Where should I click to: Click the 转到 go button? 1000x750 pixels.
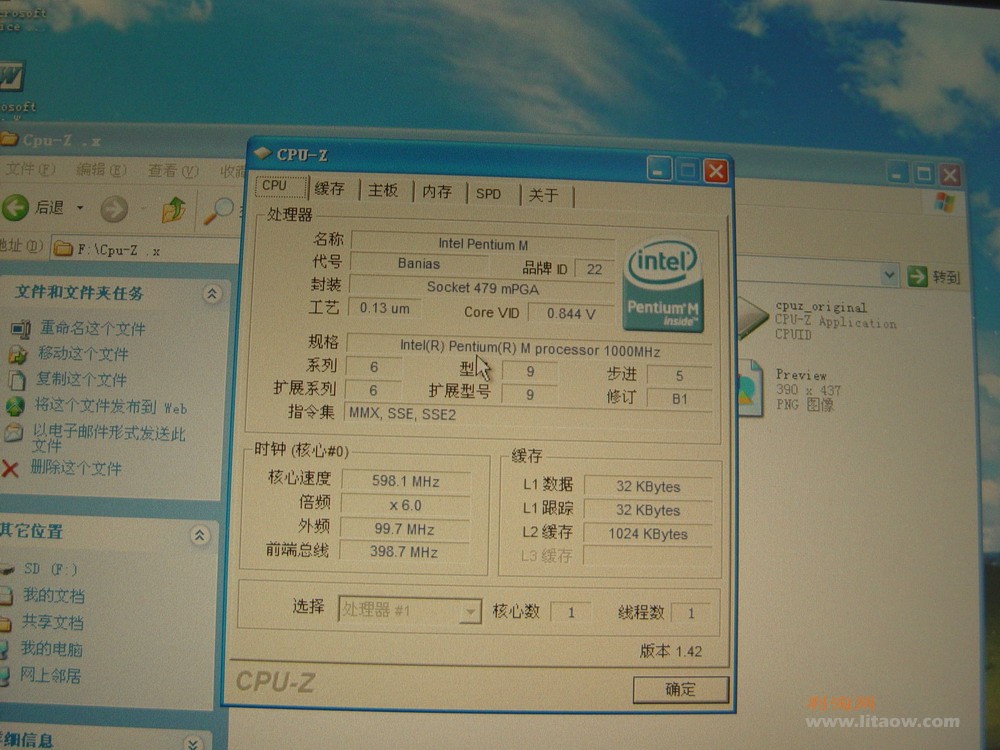click(933, 277)
